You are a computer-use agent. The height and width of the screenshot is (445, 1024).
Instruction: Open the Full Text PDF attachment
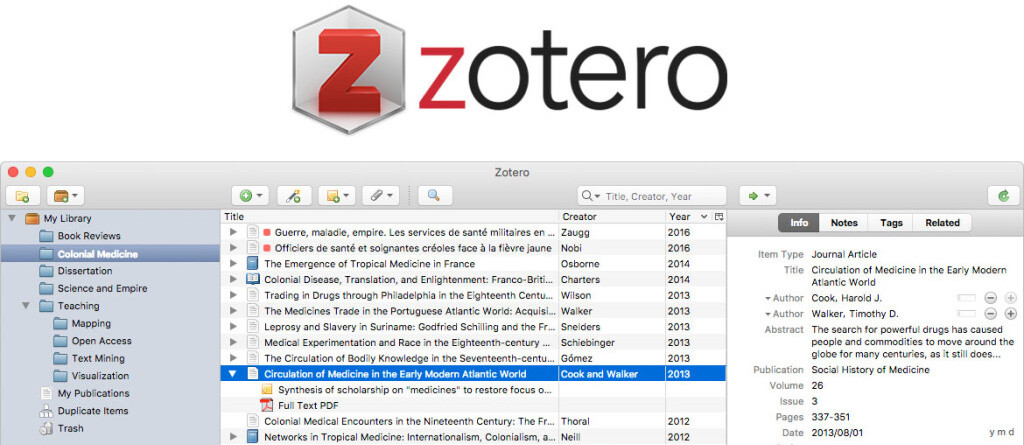(x=308, y=405)
